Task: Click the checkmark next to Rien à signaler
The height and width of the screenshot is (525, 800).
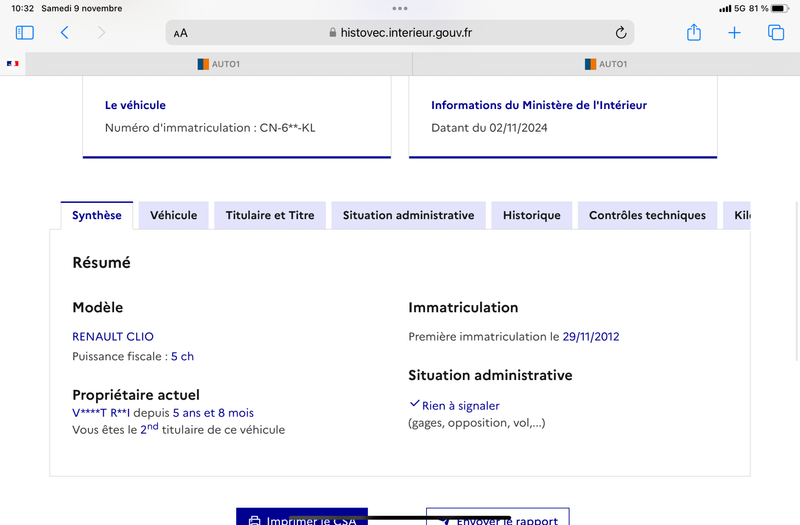Action: 415,404
